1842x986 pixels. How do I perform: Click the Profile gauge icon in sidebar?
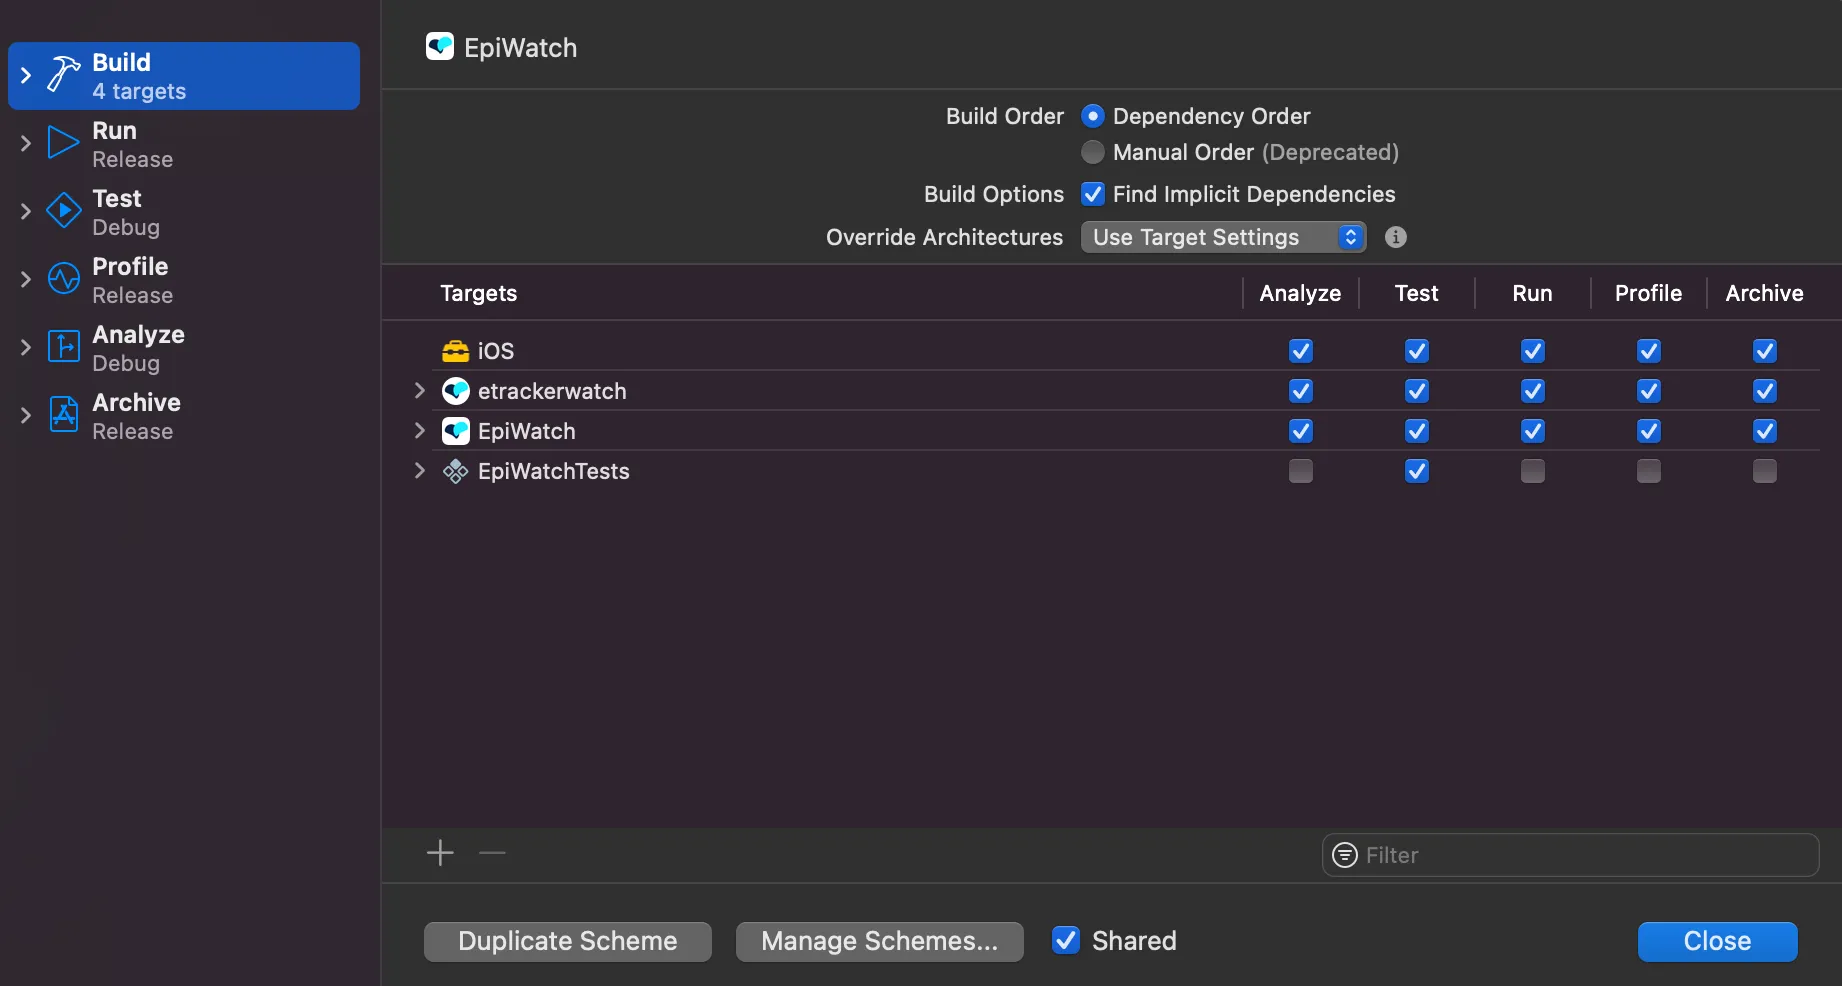[62, 279]
